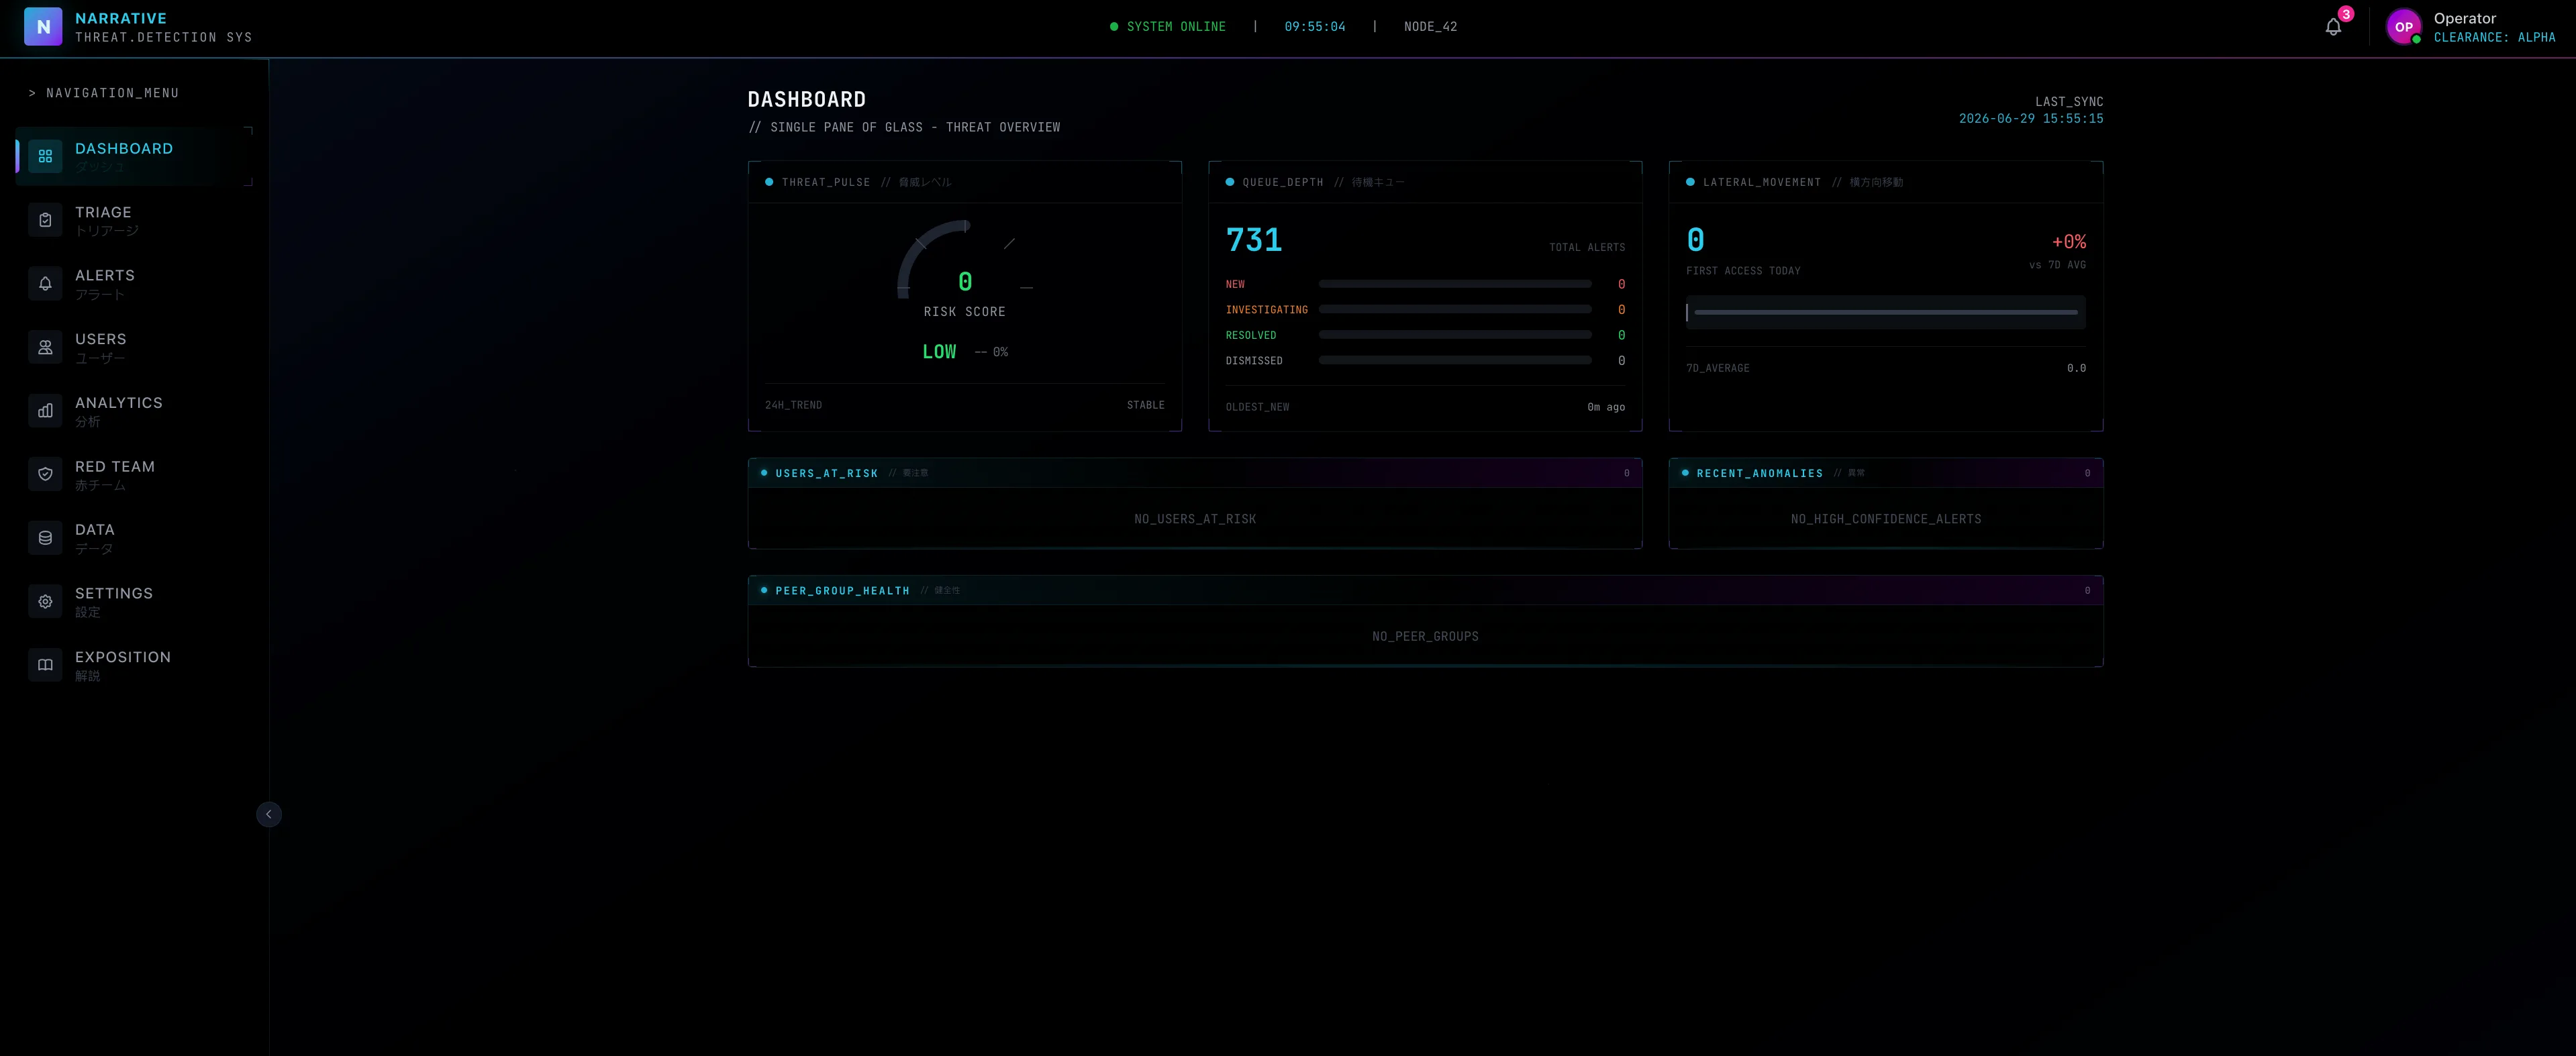Click the NO_HIGH_CONFIDENCE_ALERTS message

pyautogui.click(x=1886, y=519)
